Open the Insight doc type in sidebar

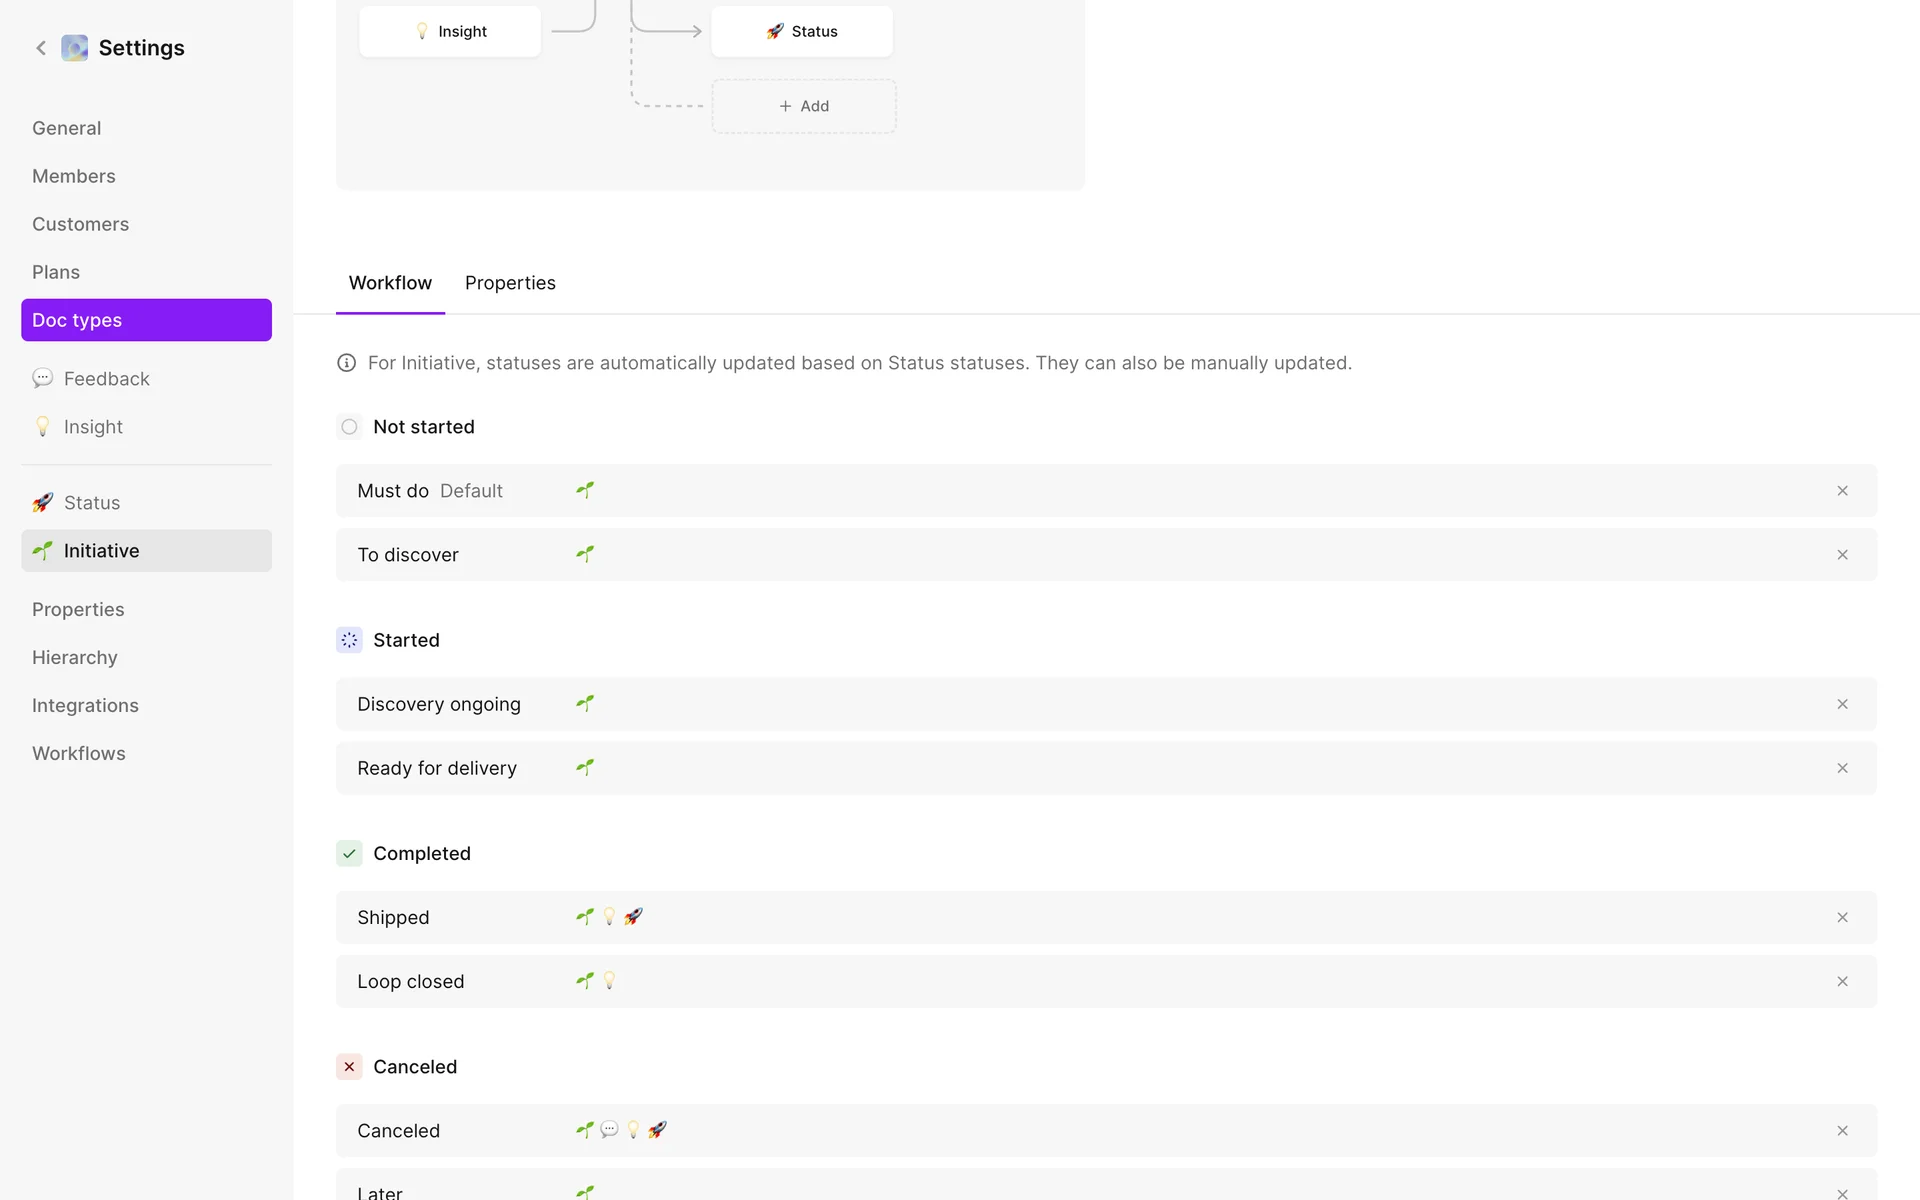pos(93,427)
